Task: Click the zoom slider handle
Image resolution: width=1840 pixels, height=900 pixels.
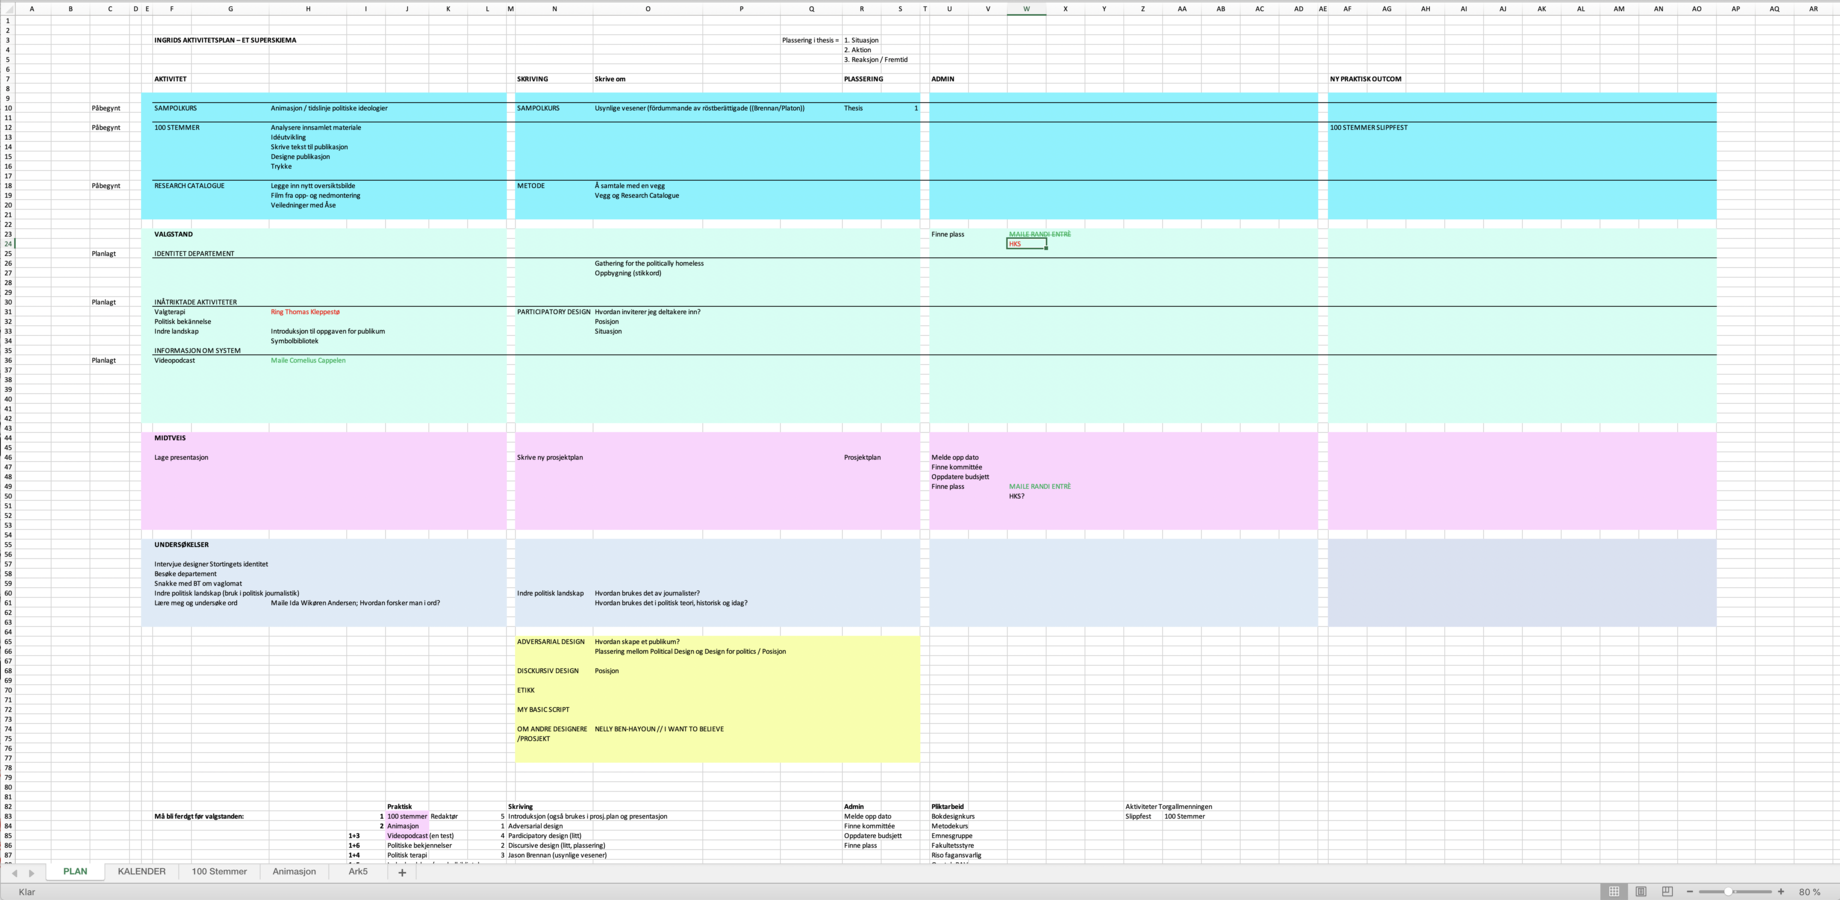Action: [x=1728, y=891]
